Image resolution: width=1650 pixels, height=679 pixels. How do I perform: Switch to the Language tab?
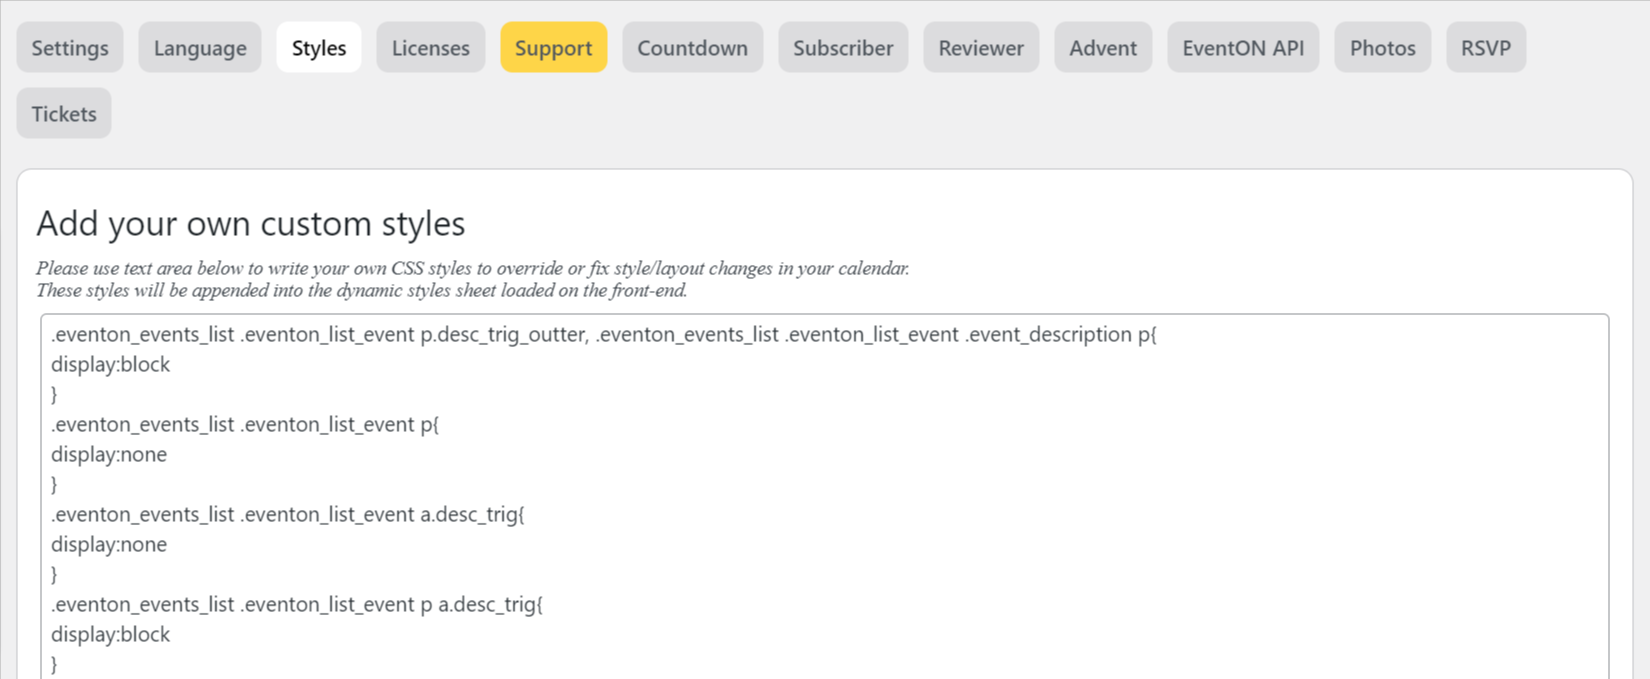[x=200, y=47]
